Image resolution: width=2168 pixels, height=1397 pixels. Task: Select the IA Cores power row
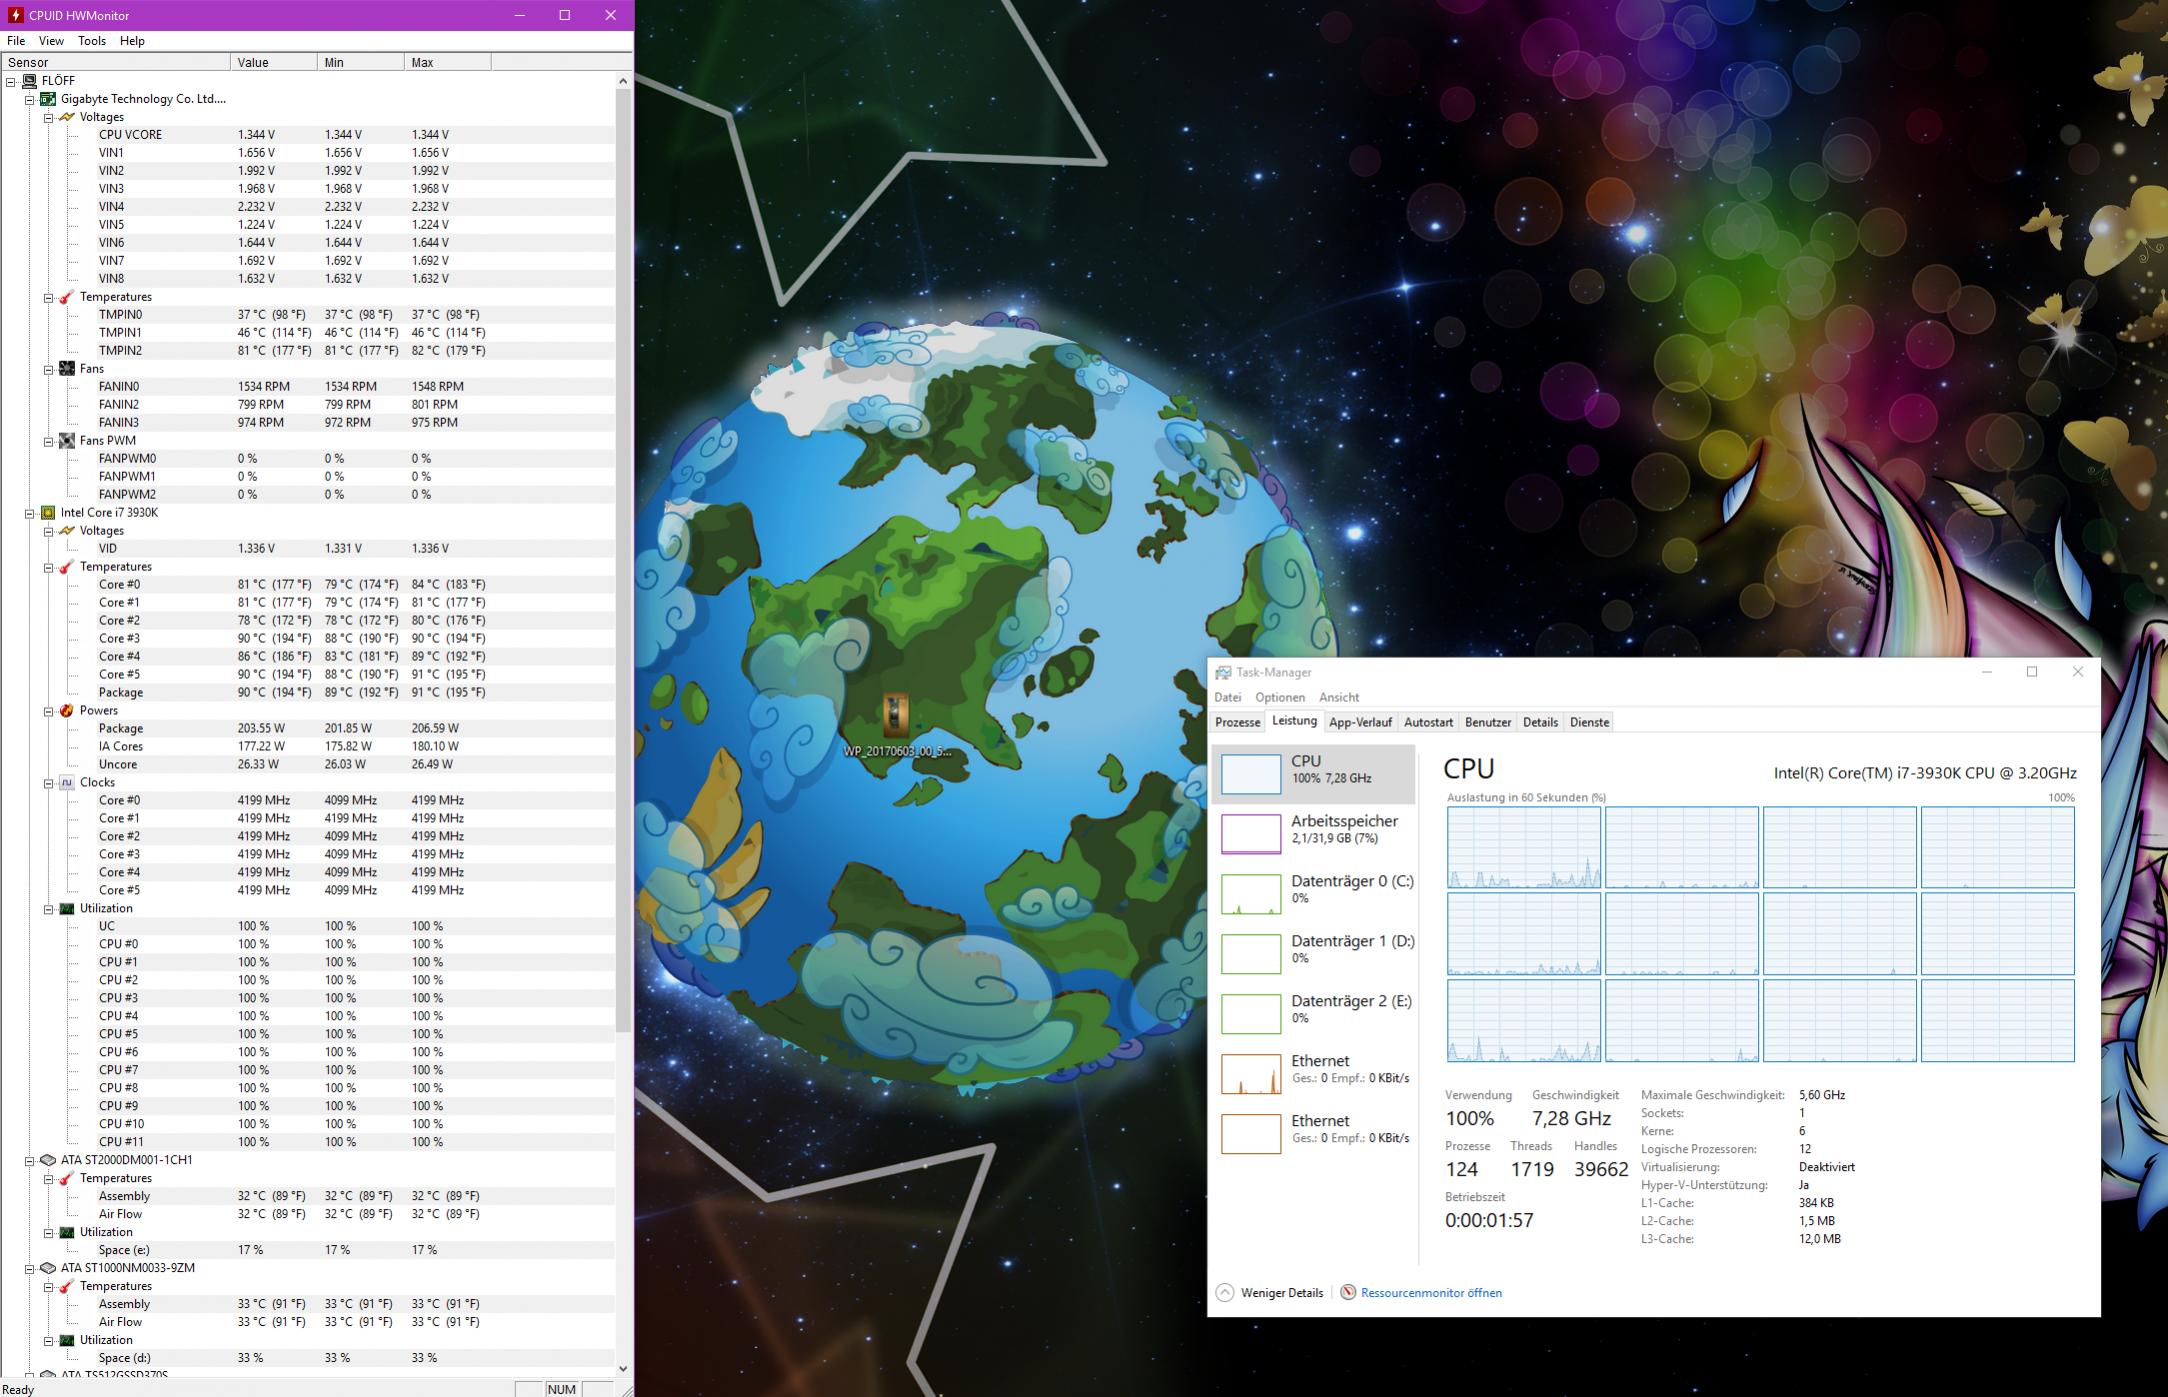(307, 747)
